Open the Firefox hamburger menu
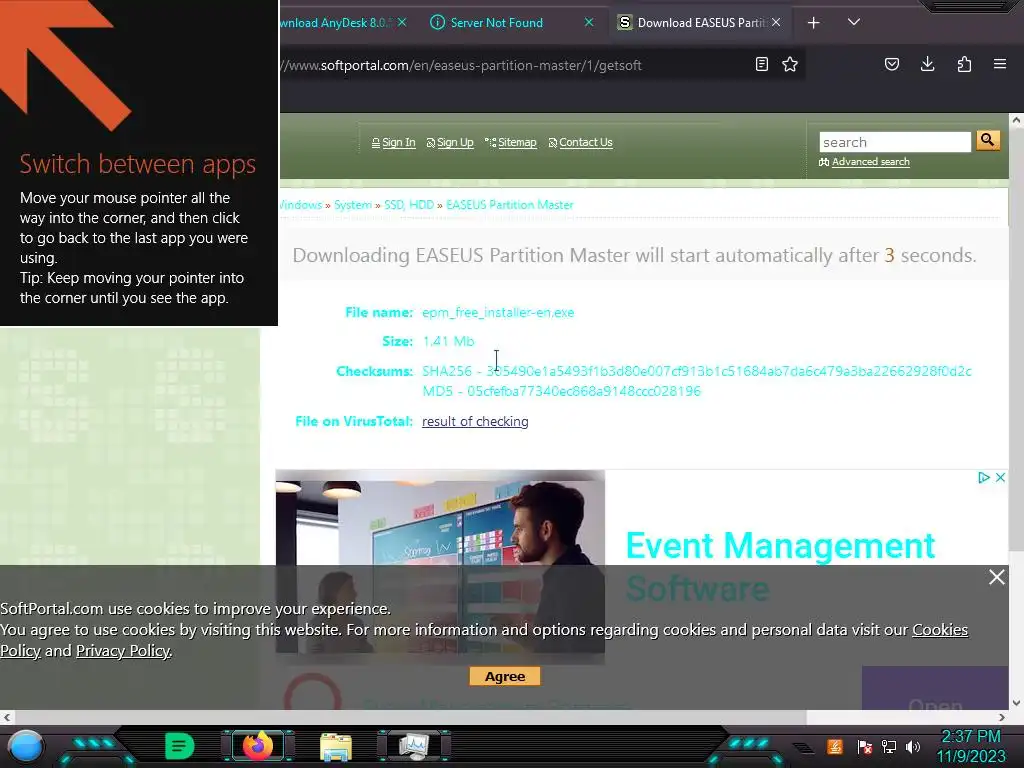The image size is (1024, 768). point(999,64)
